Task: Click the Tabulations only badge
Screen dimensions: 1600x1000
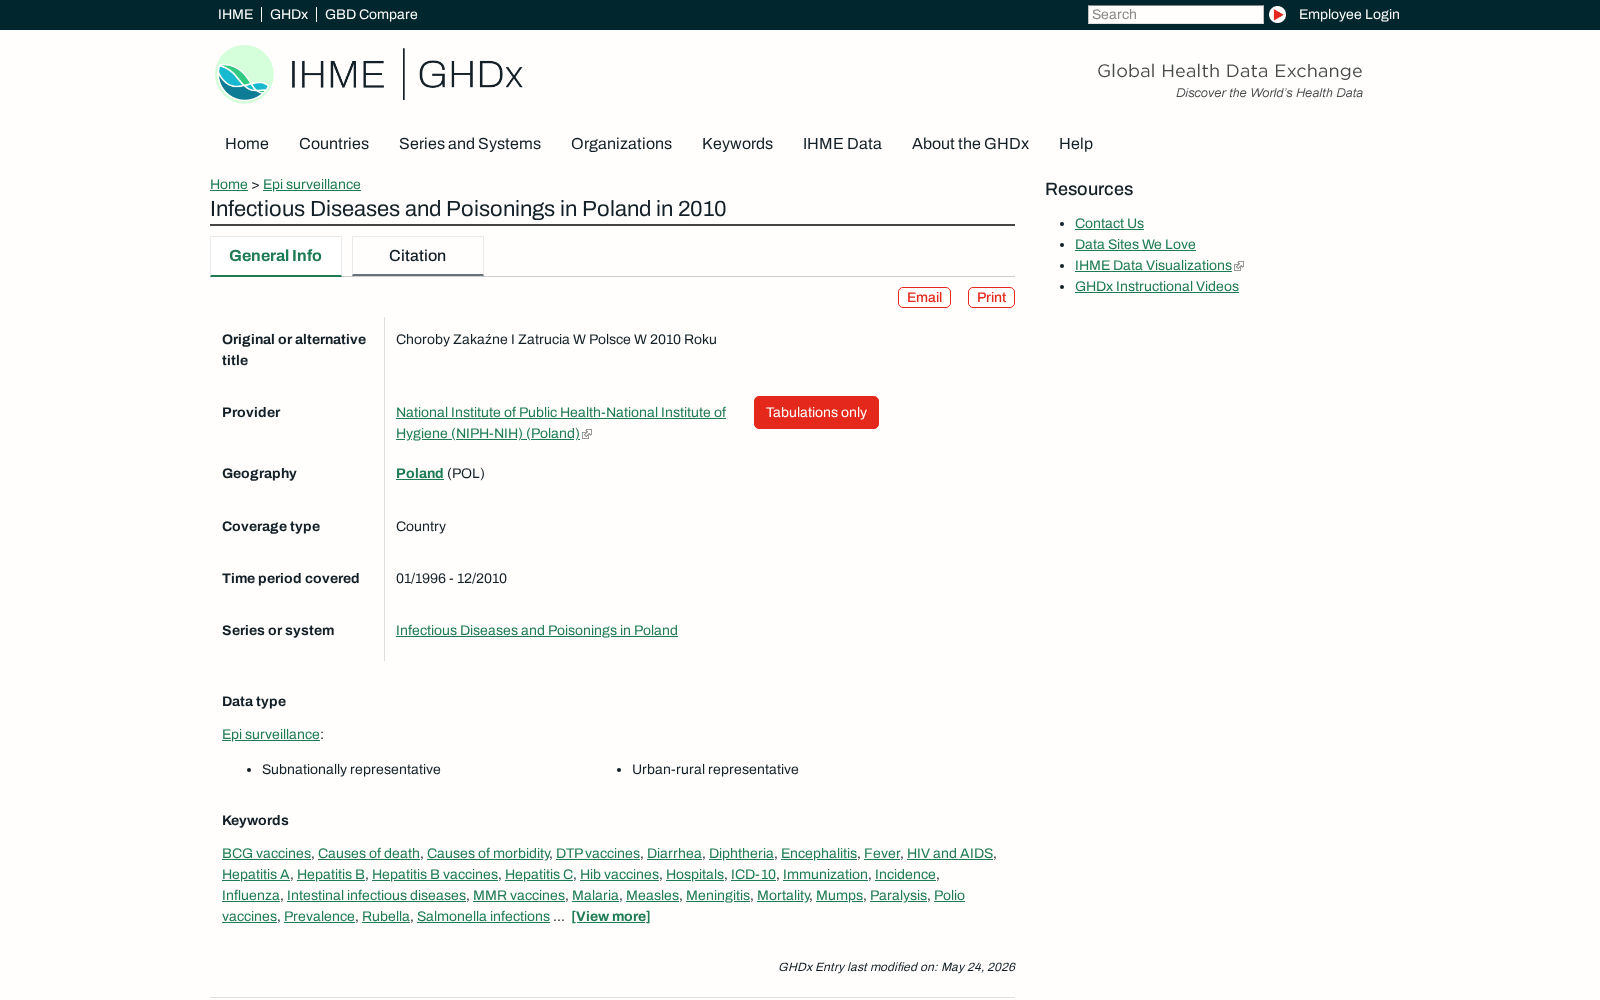Action: click(816, 413)
